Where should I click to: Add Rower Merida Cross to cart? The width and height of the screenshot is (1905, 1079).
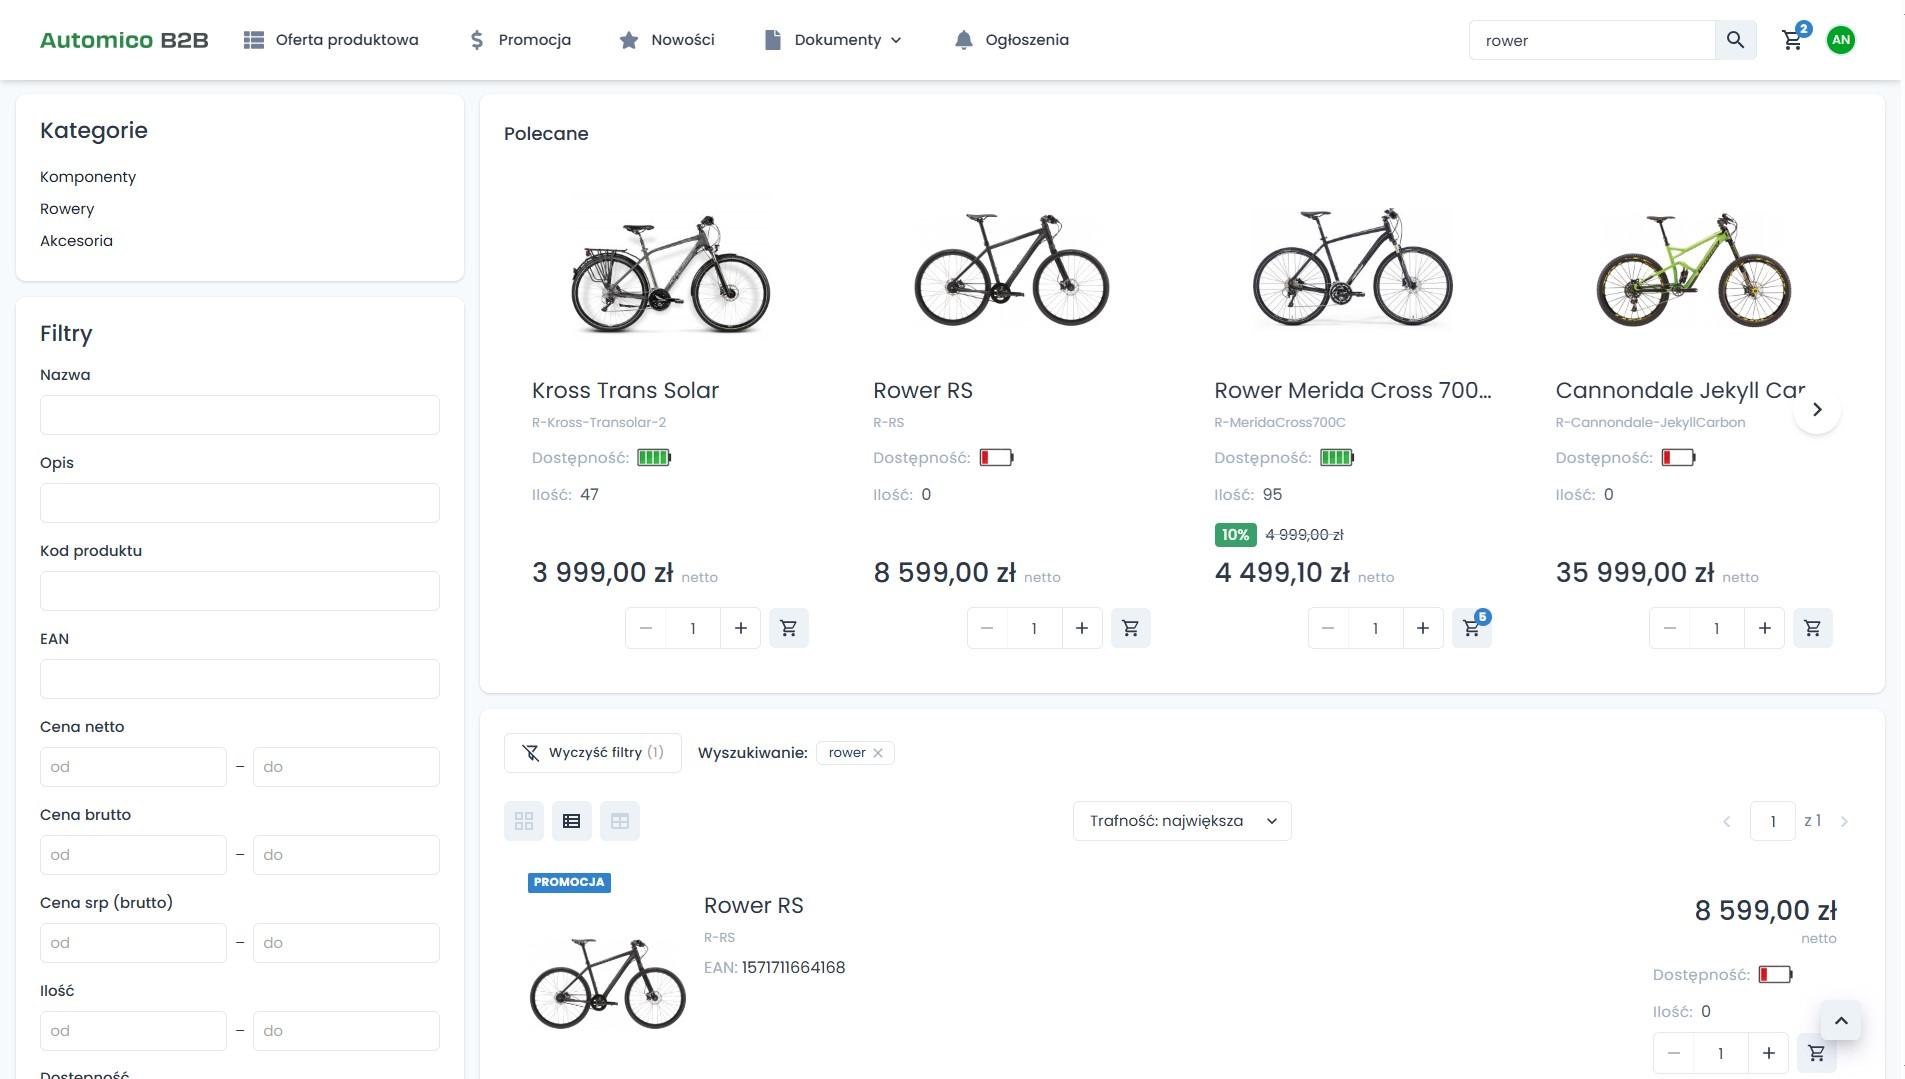(x=1471, y=628)
